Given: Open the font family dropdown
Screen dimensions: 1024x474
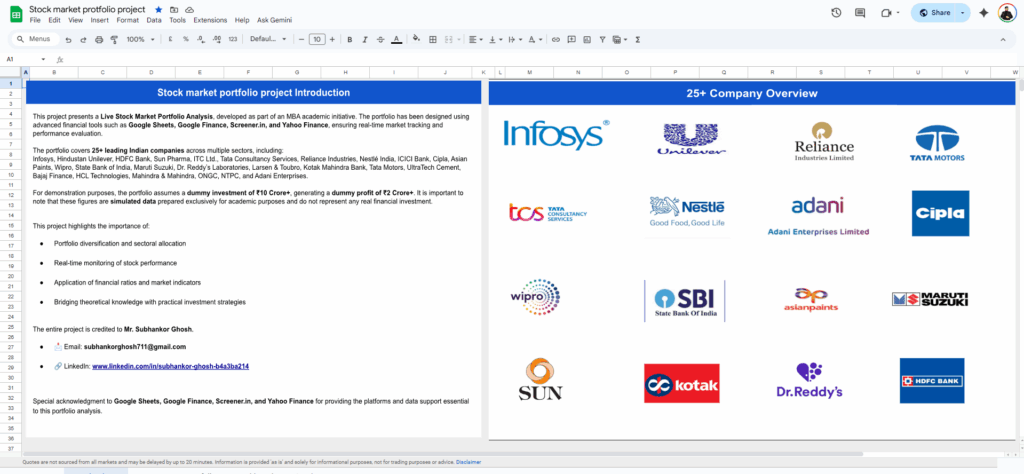Looking at the screenshot, I should point(267,39).
